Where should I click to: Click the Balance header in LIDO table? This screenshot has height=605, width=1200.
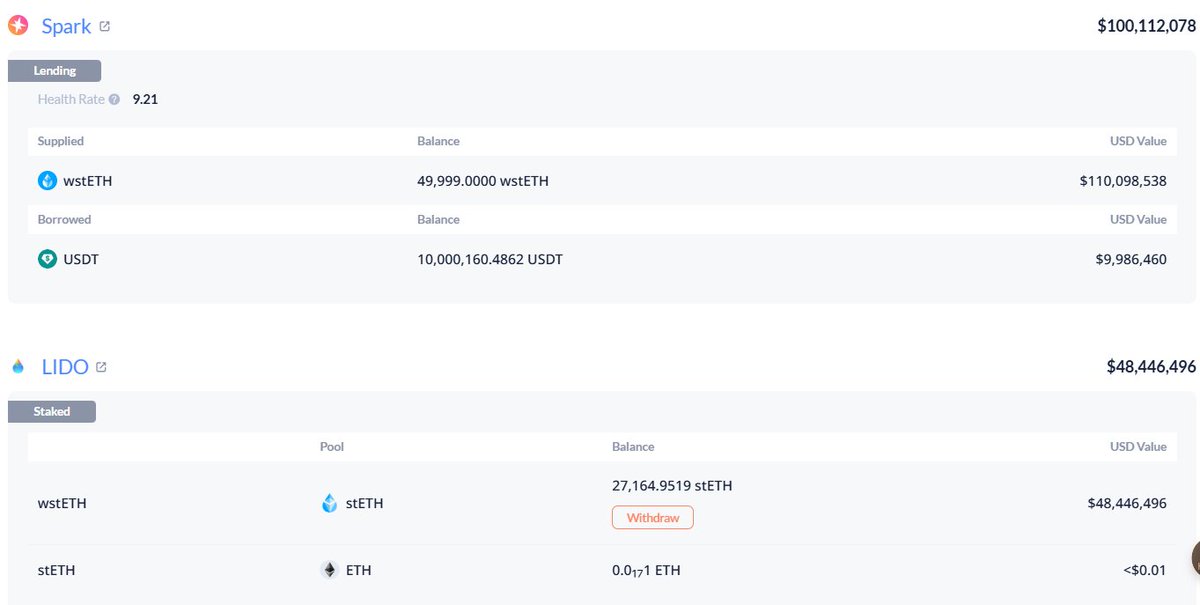633,447
